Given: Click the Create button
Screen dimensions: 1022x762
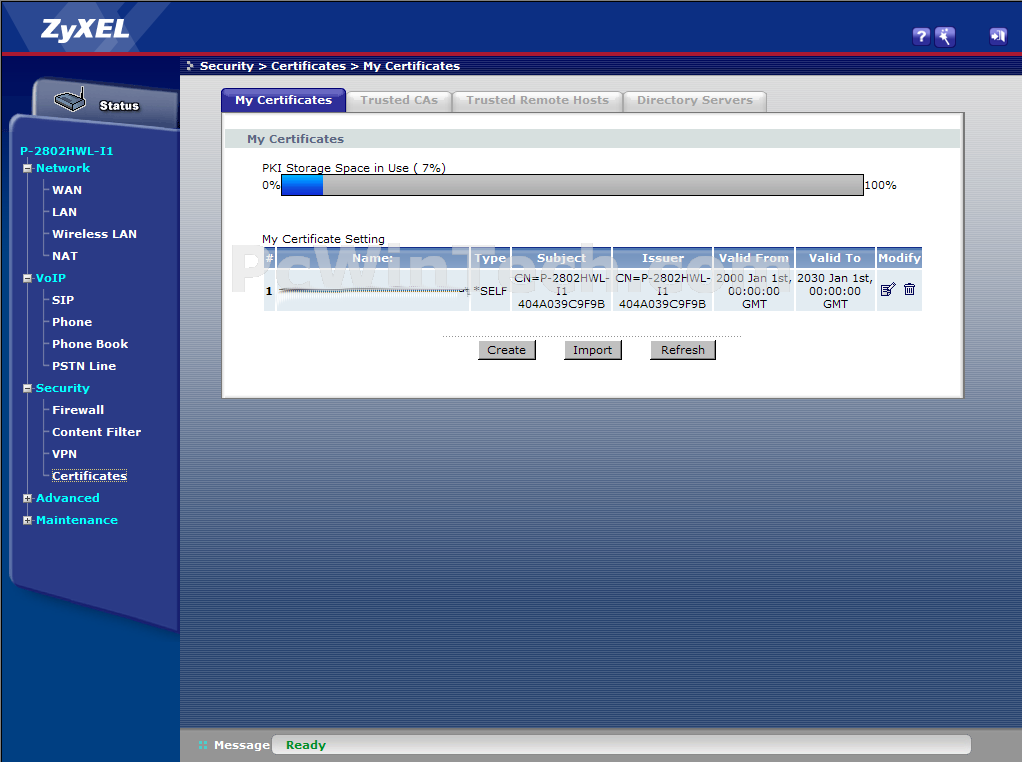Looking at the screenshot, I should tap(506, 350).
